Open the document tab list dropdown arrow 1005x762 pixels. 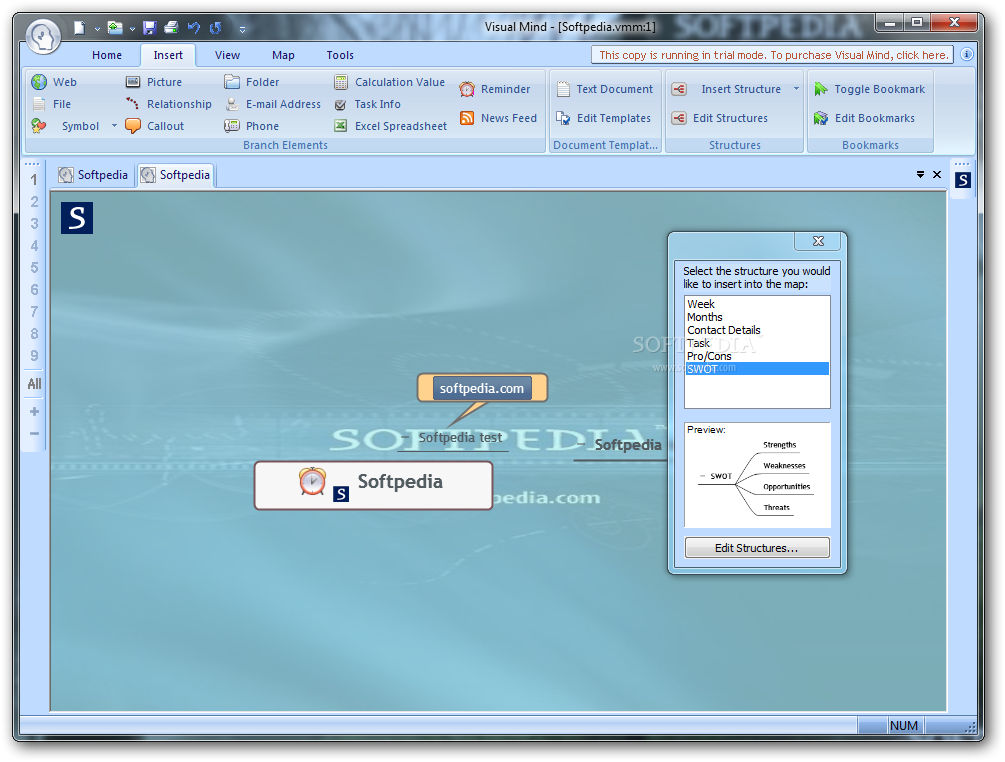coord(920,174)
